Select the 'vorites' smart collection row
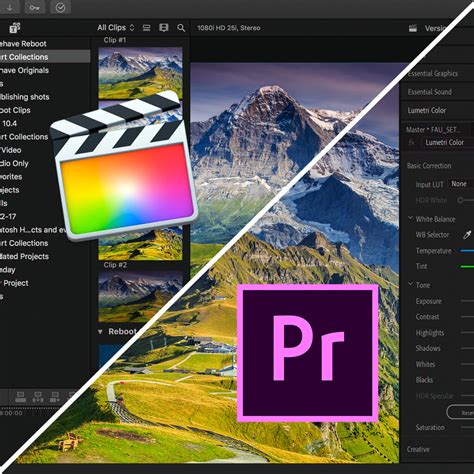Image resolution: width=474 pixels, height=474 pixels. point(11,177)
